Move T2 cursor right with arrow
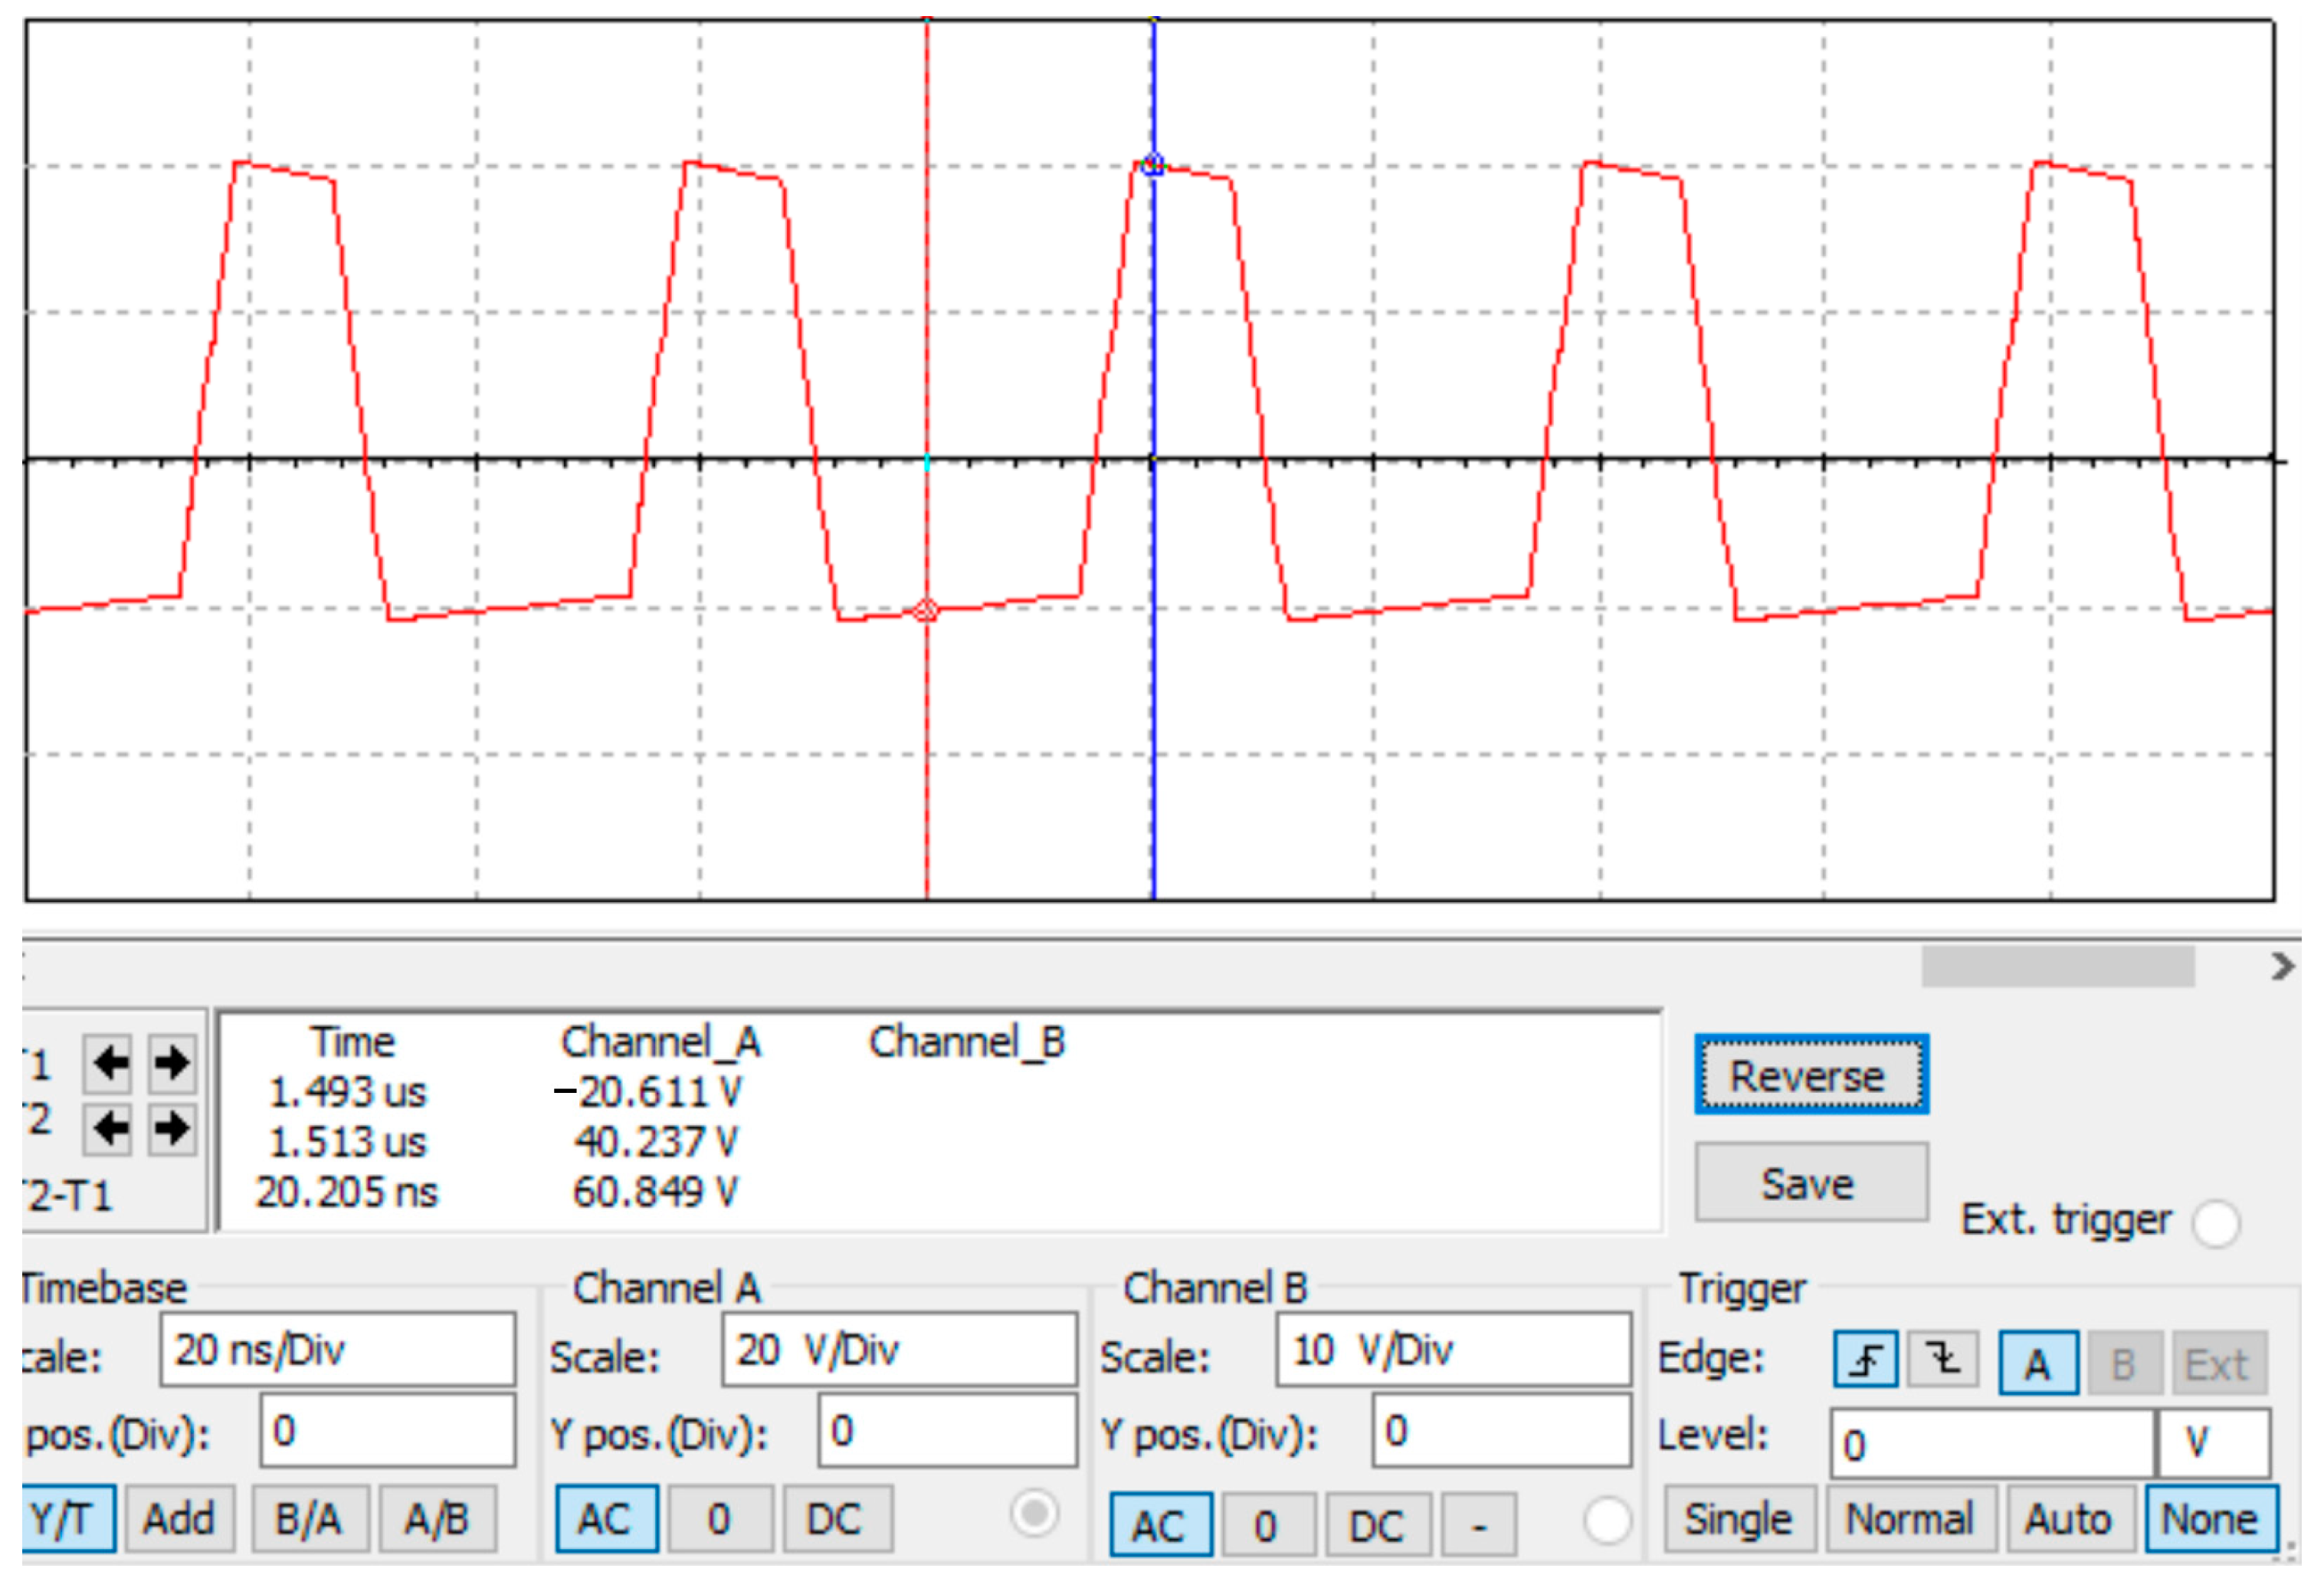 pyautogui.click(x=172, y=1128)
